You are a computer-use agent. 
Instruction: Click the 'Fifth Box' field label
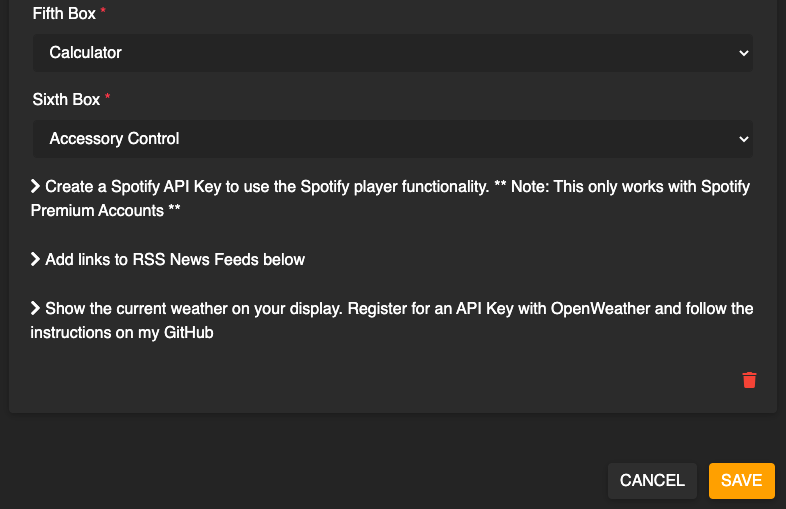tap(64, 14)
